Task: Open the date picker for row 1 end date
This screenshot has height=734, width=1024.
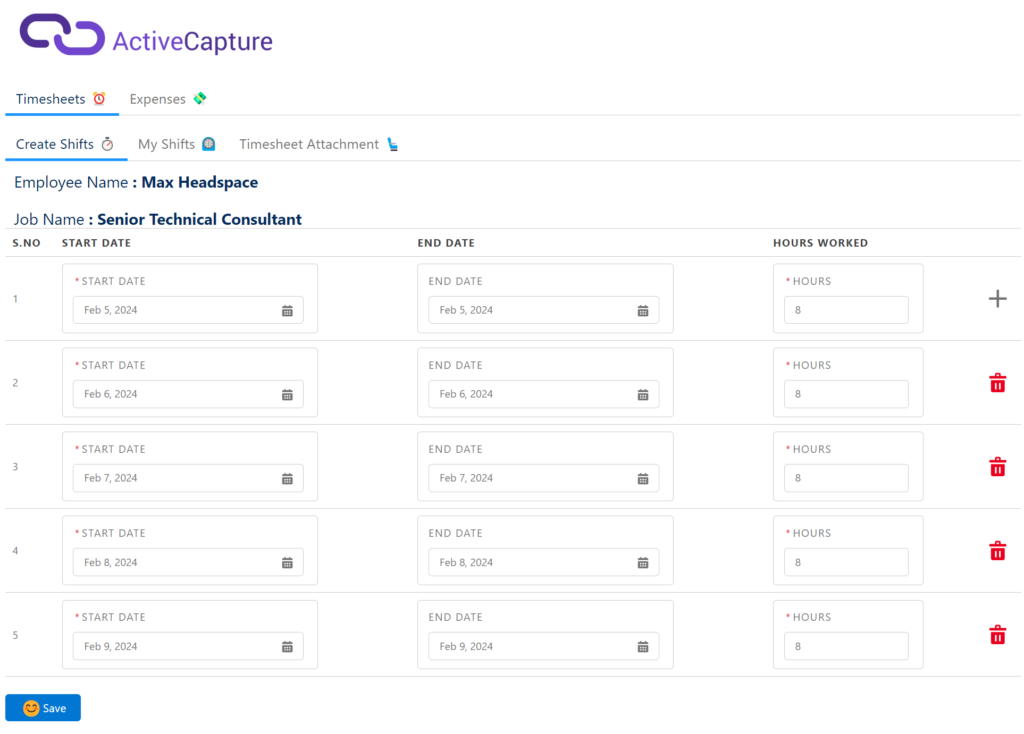Action: pos(643,310)
